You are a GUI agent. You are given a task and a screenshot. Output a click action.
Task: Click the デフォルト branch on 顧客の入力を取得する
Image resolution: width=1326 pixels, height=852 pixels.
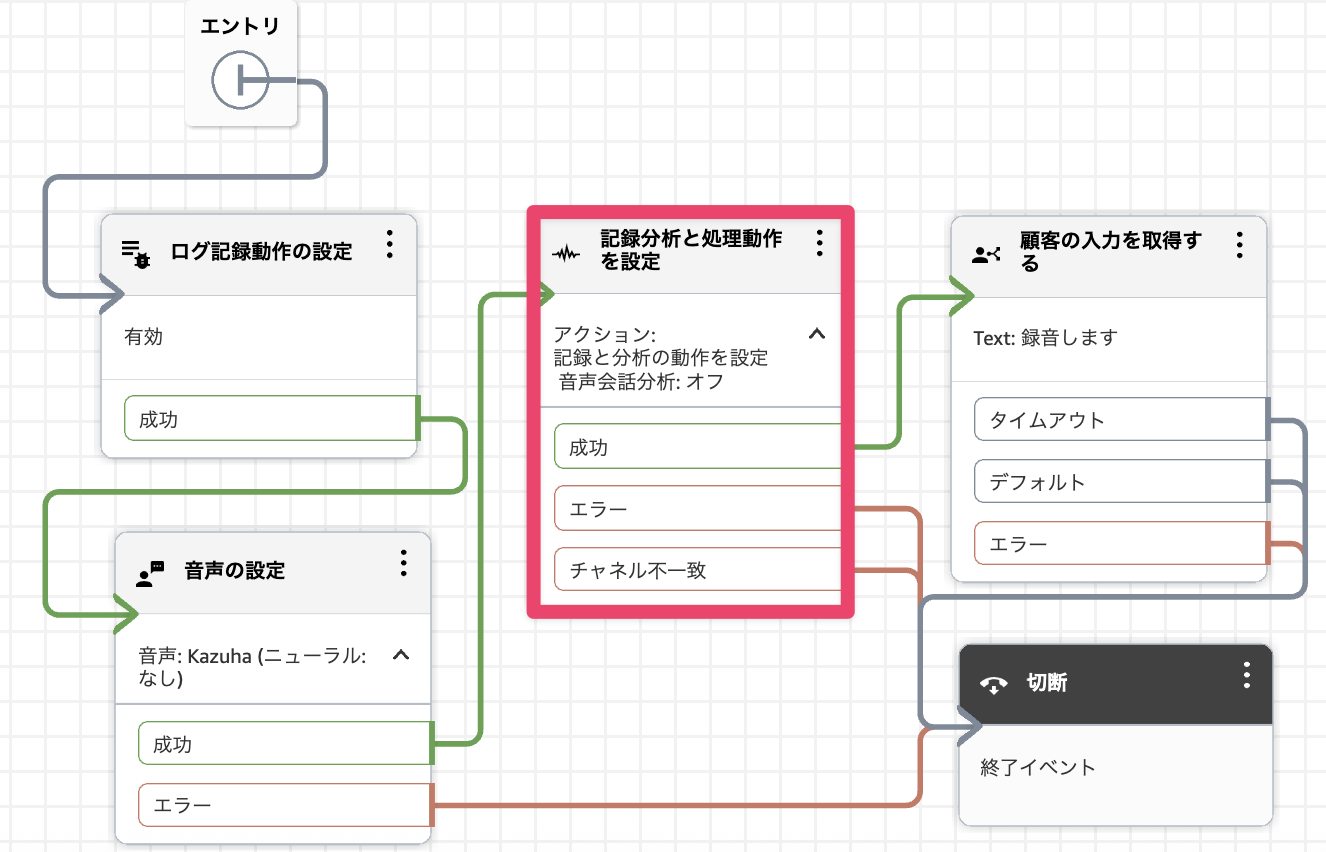click(1119, 481)
